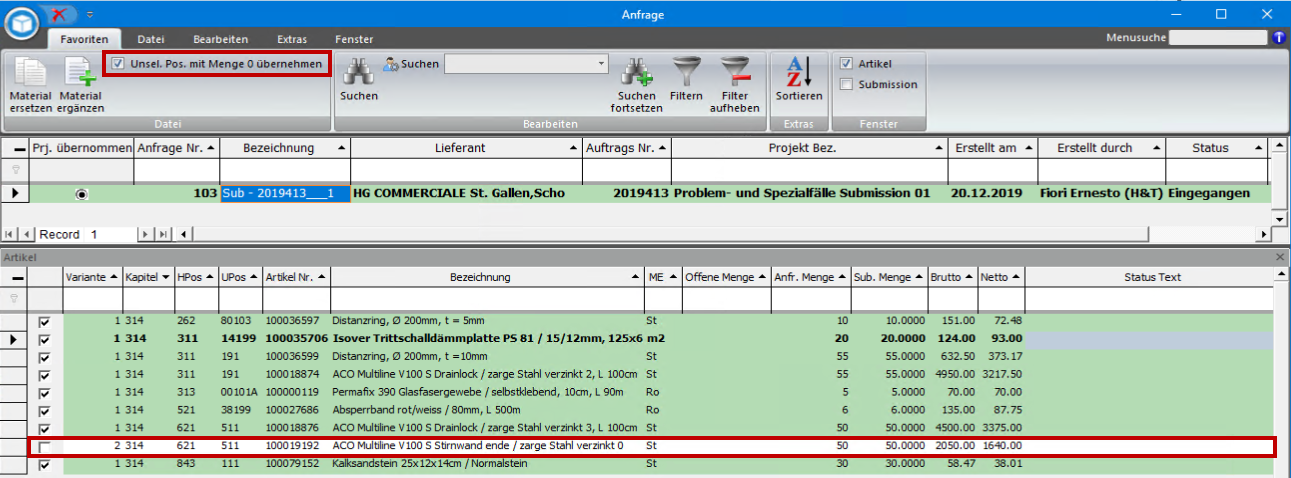Go to next record in navigator
This screenshot has width=1291, height=478.
click(x=143, y=234)
